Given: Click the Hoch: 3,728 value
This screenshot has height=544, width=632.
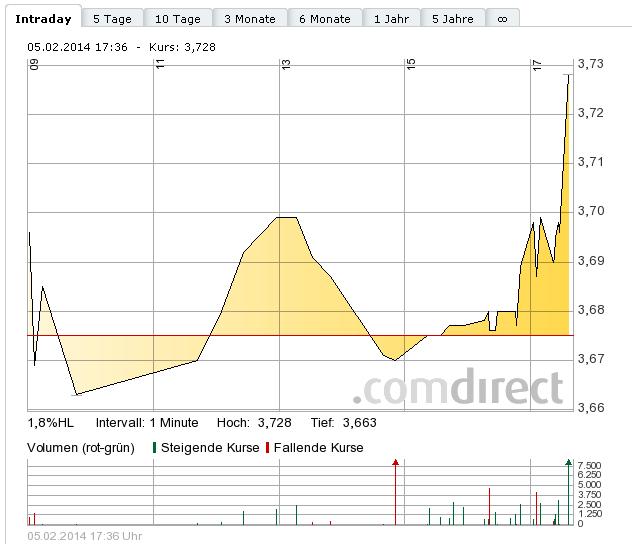Looking at the screenshot, I should pos(254,423).
